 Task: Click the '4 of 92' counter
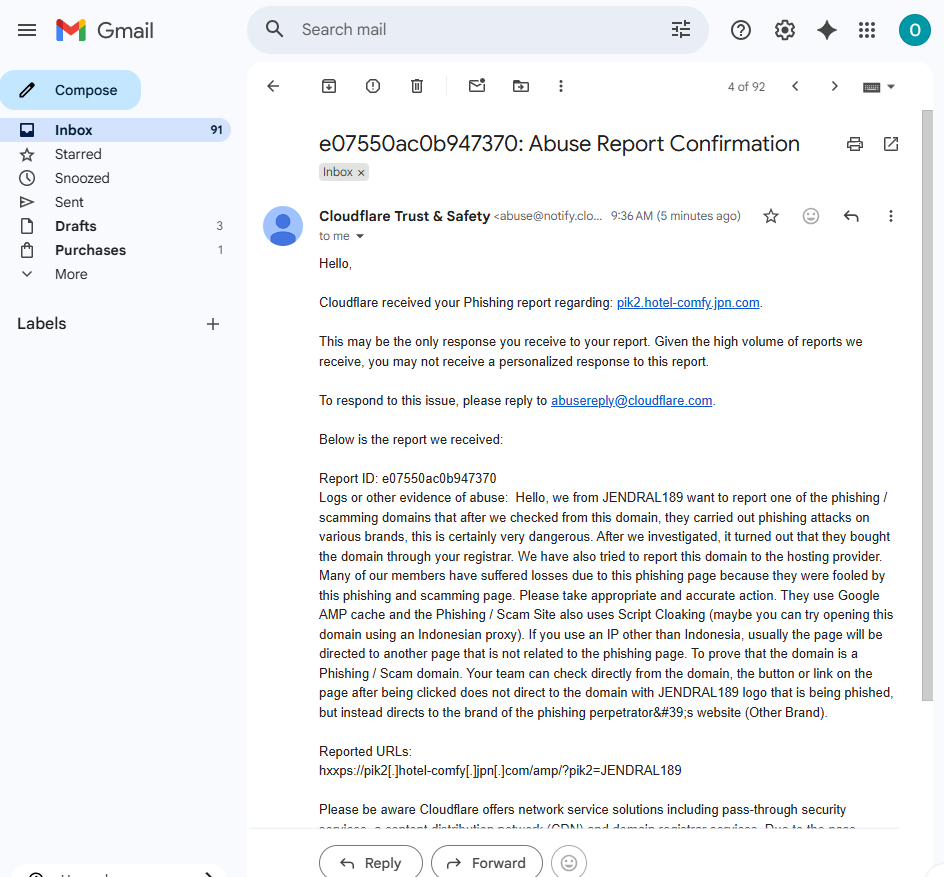click(747, 87)
